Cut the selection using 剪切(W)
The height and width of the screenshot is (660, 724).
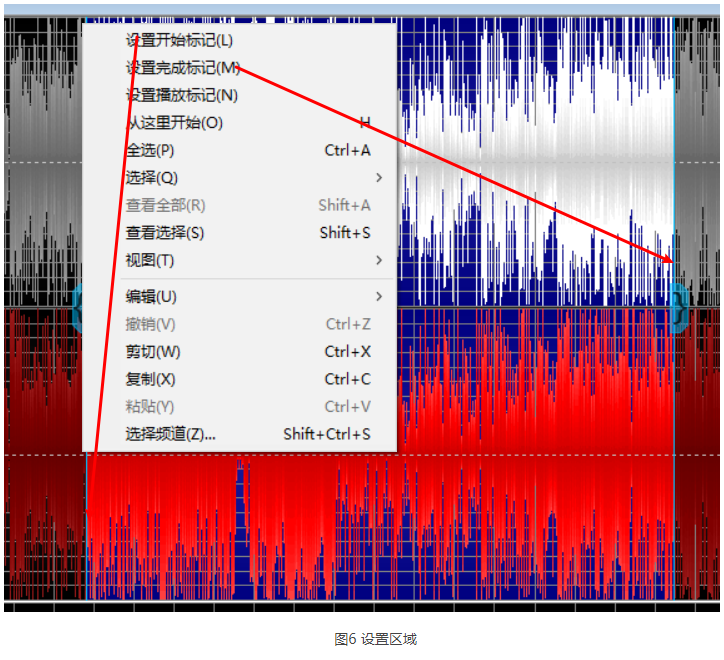pyautogui.click(x=153, y=352)
